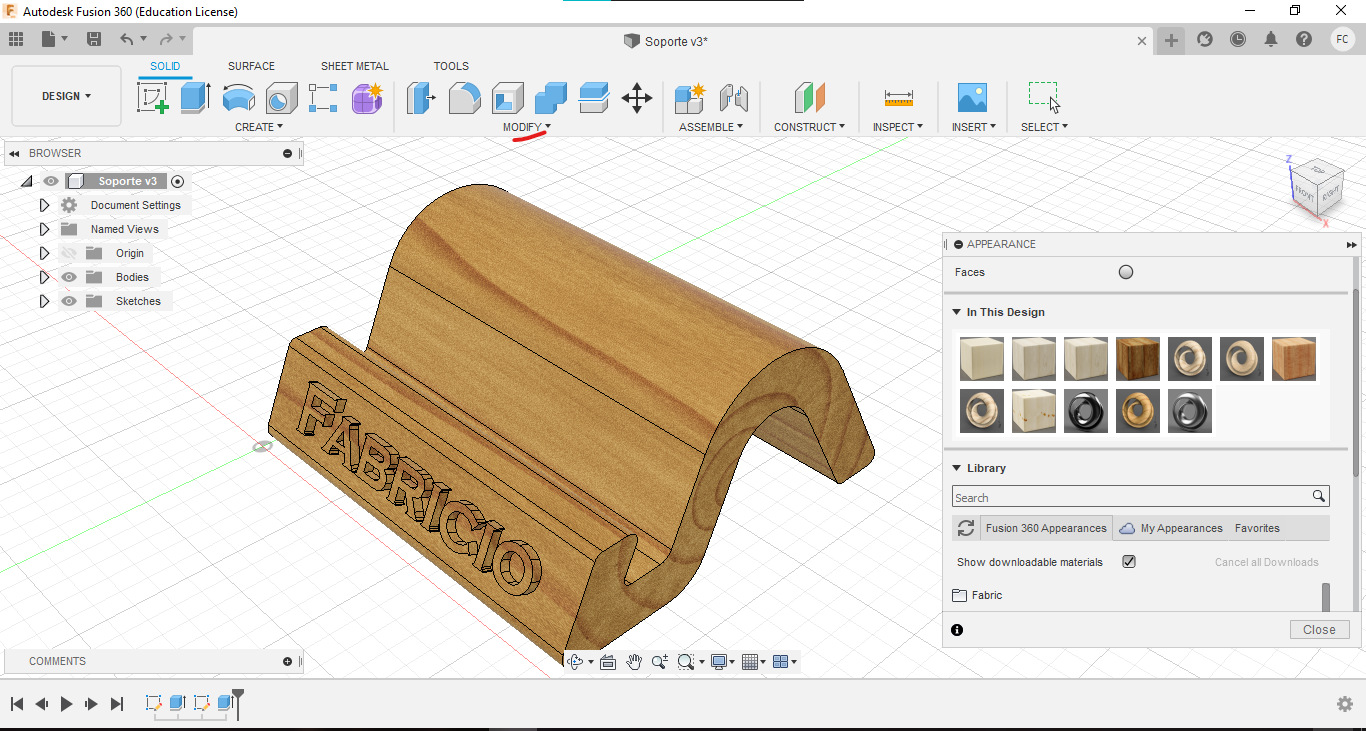Toggle visibility of the Bodies folder
The width and height of the screenshot is (1366, 731).
click(69, 277)
